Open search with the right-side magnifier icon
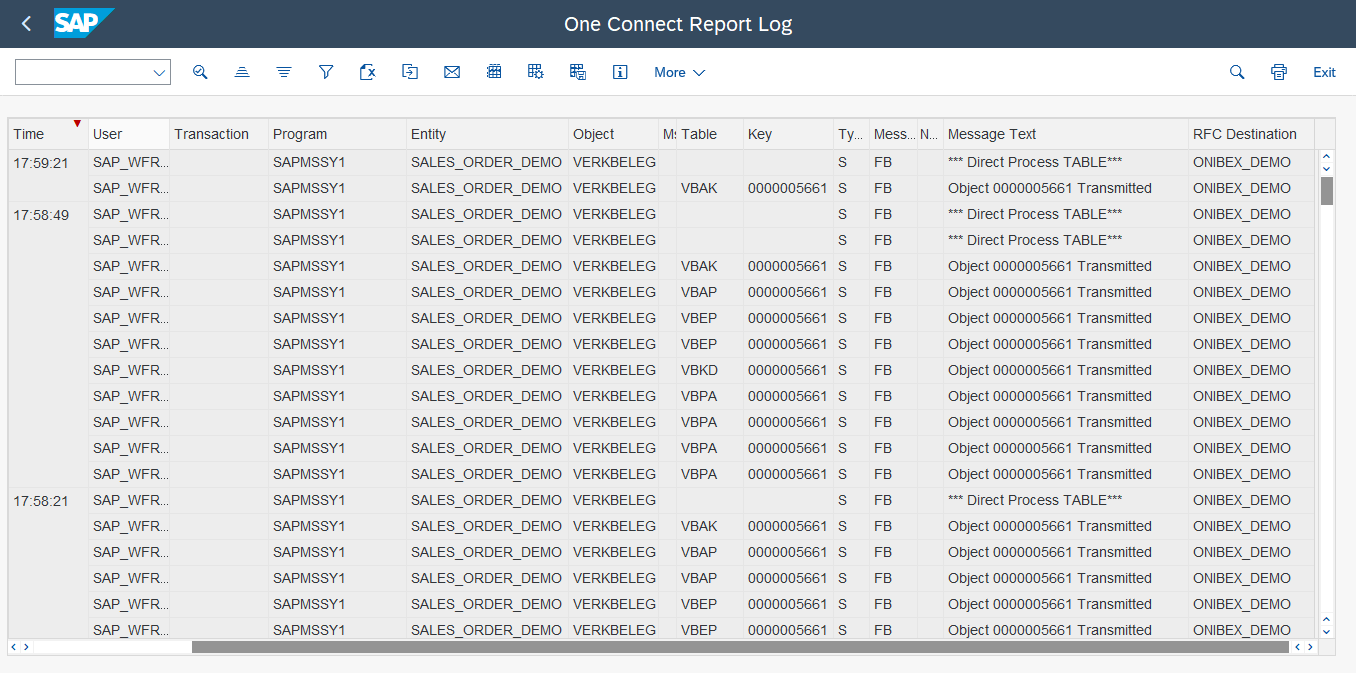1356x673 pixels. click(1237, 72)
